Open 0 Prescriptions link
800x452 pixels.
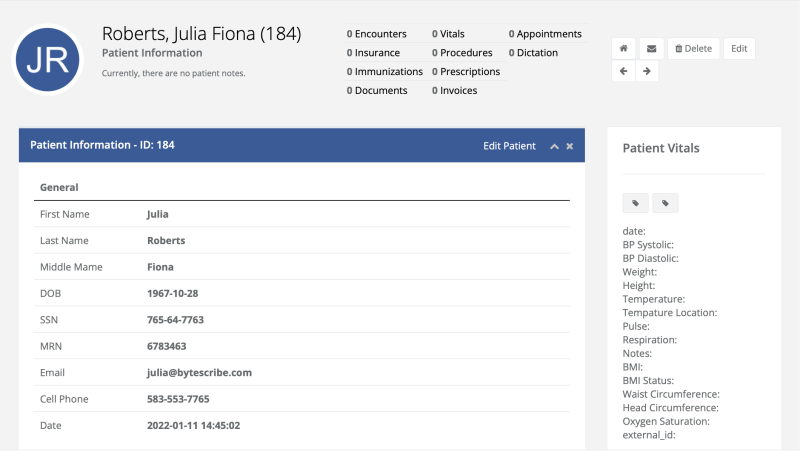pyautogui.click(x=466, y=71)
